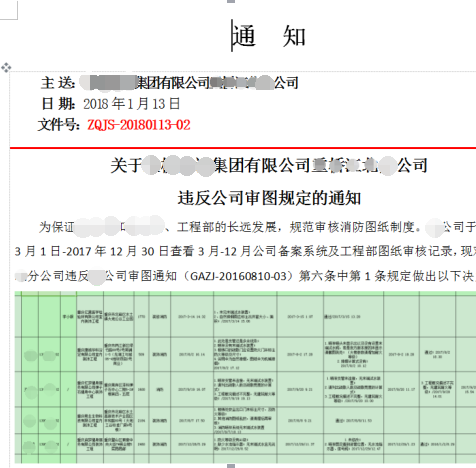The image size is (476, 468).
Task: Click the '文件号:' label
Action: (59, 125)
